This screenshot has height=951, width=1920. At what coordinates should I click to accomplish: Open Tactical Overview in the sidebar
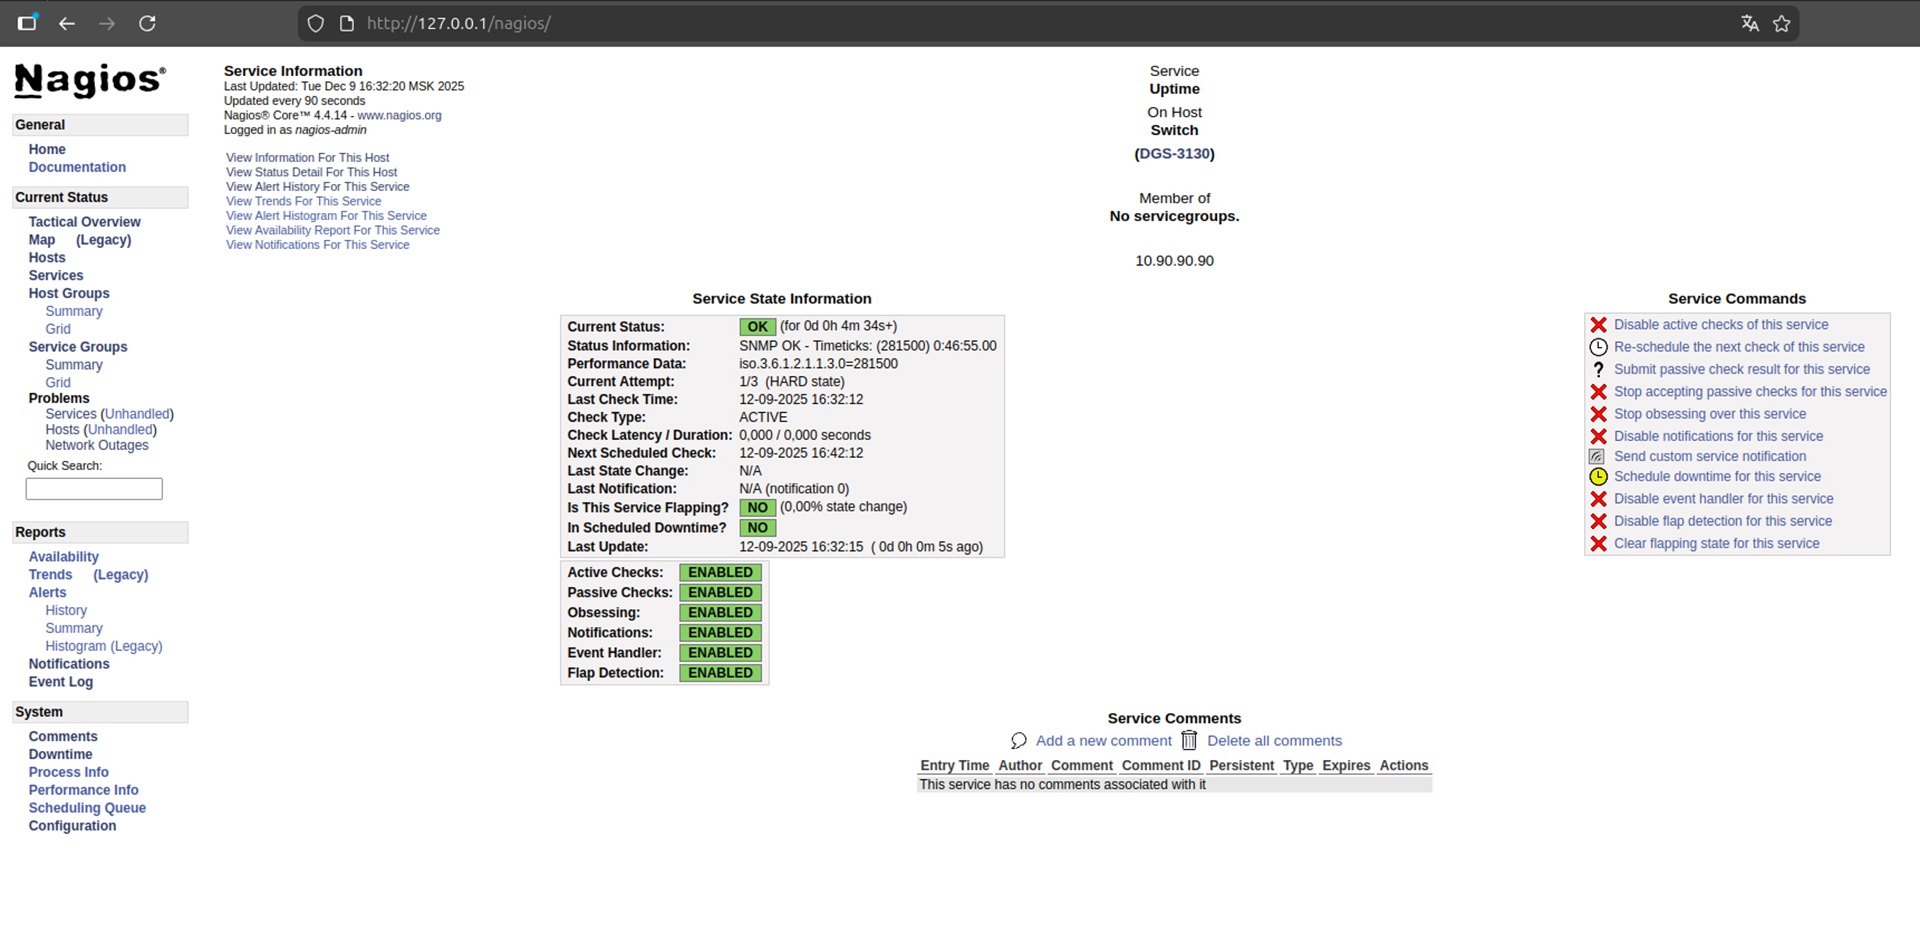tap(84, 222)
